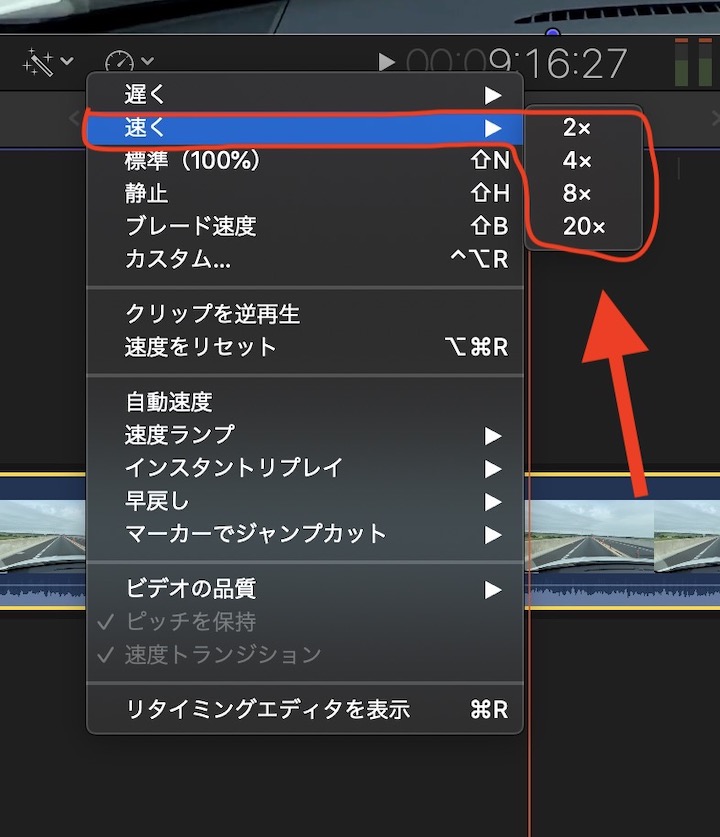Choose 2× fast speed
The width and height of the screenshot is (720, 837).
(x=583, y=128)
